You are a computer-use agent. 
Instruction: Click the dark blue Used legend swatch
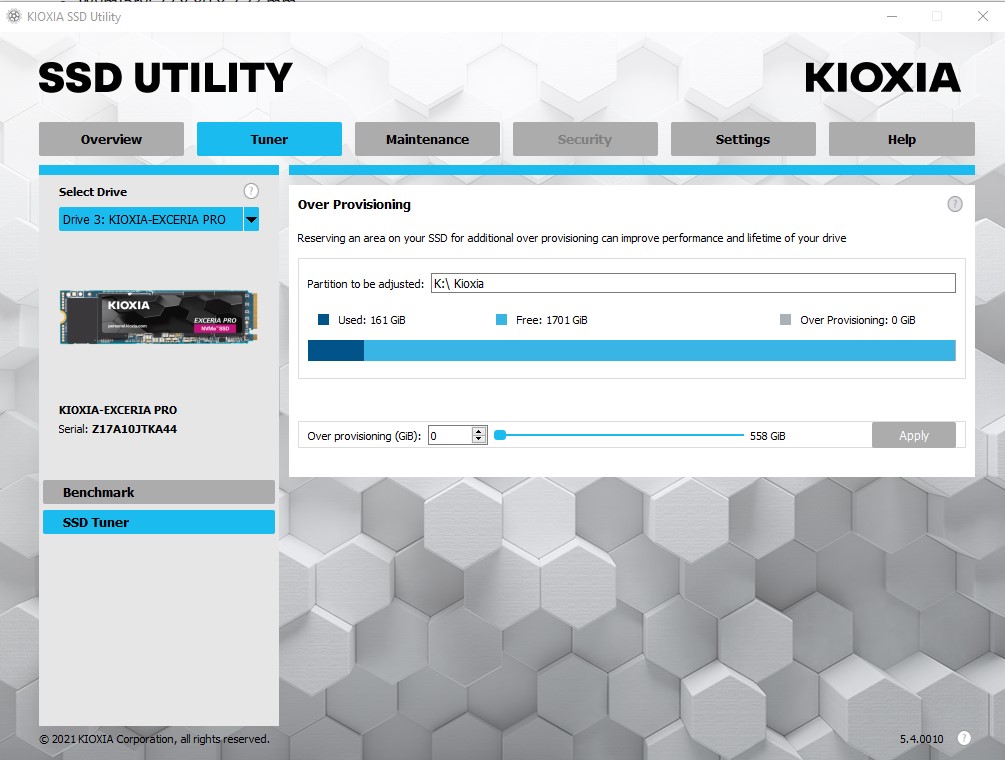click(323, 320)
